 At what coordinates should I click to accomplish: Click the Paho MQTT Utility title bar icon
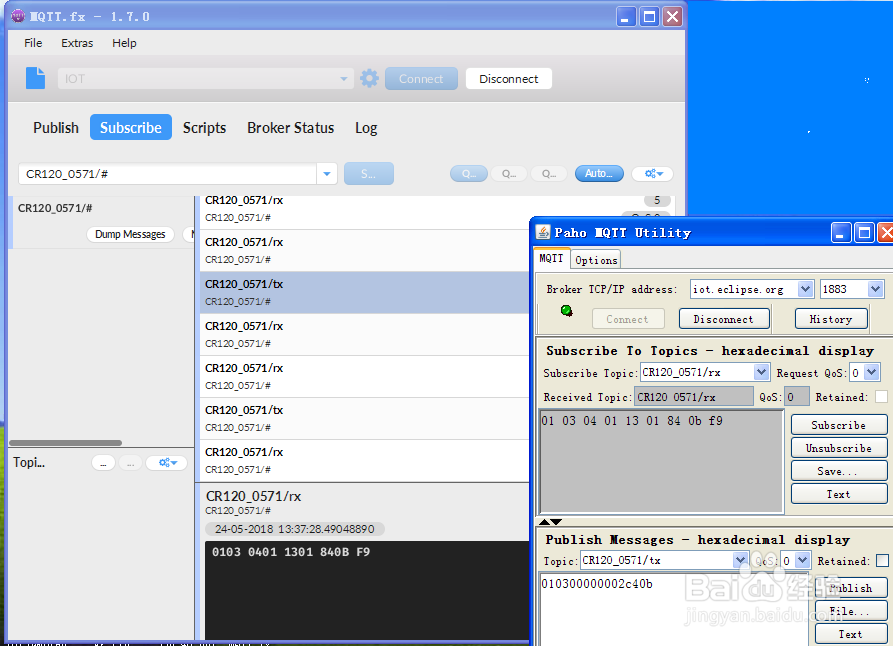coord(541,232)
